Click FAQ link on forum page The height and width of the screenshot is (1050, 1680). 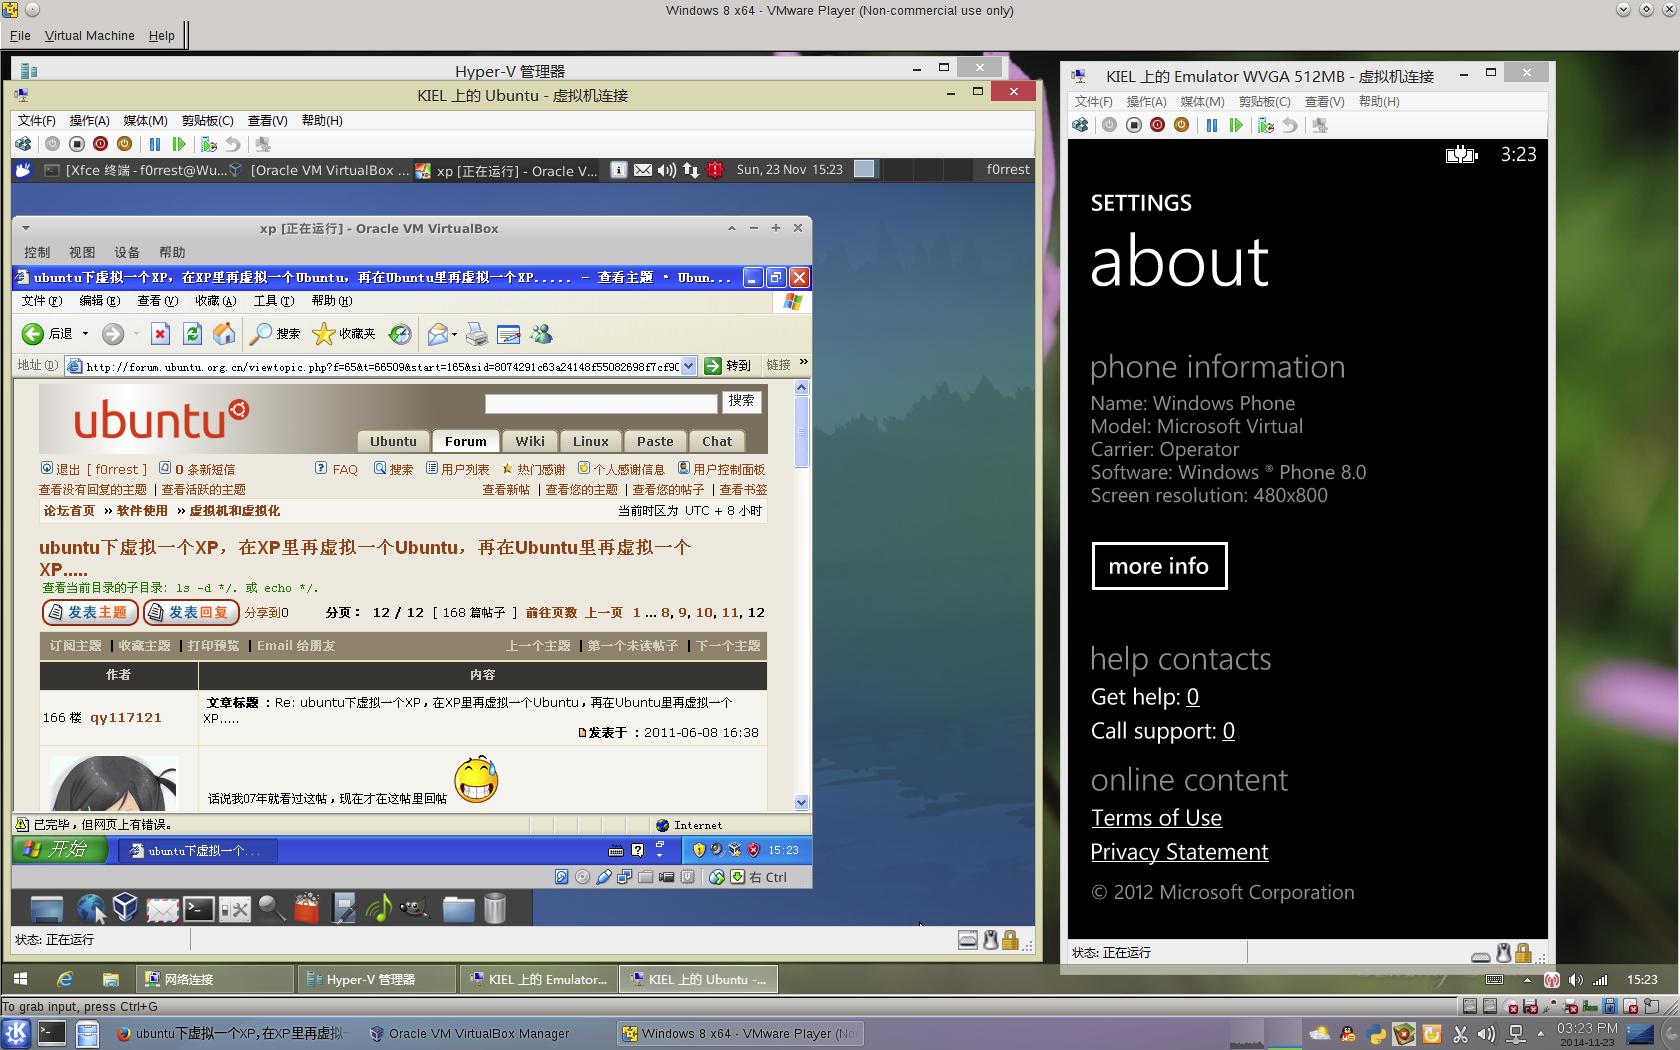[x=344, y=469]
